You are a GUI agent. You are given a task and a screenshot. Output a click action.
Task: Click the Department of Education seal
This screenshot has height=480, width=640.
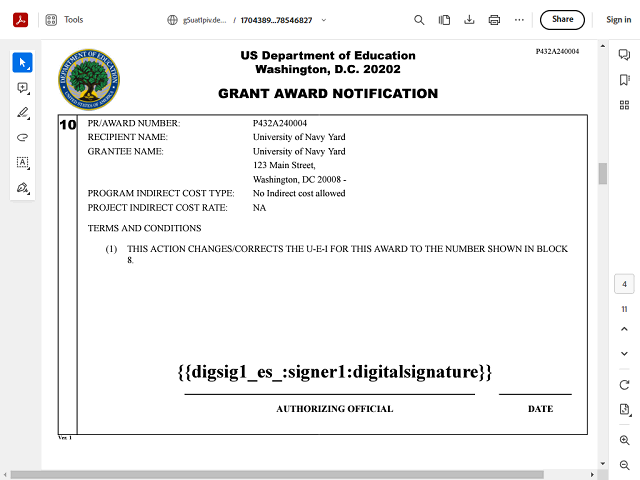point(89,80)
